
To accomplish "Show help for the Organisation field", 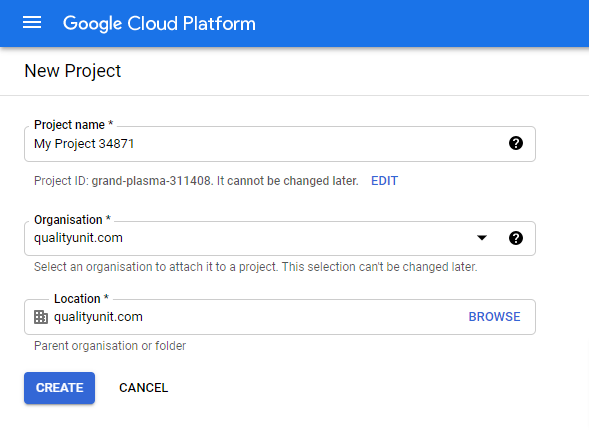I will click(x=516, y=238).
